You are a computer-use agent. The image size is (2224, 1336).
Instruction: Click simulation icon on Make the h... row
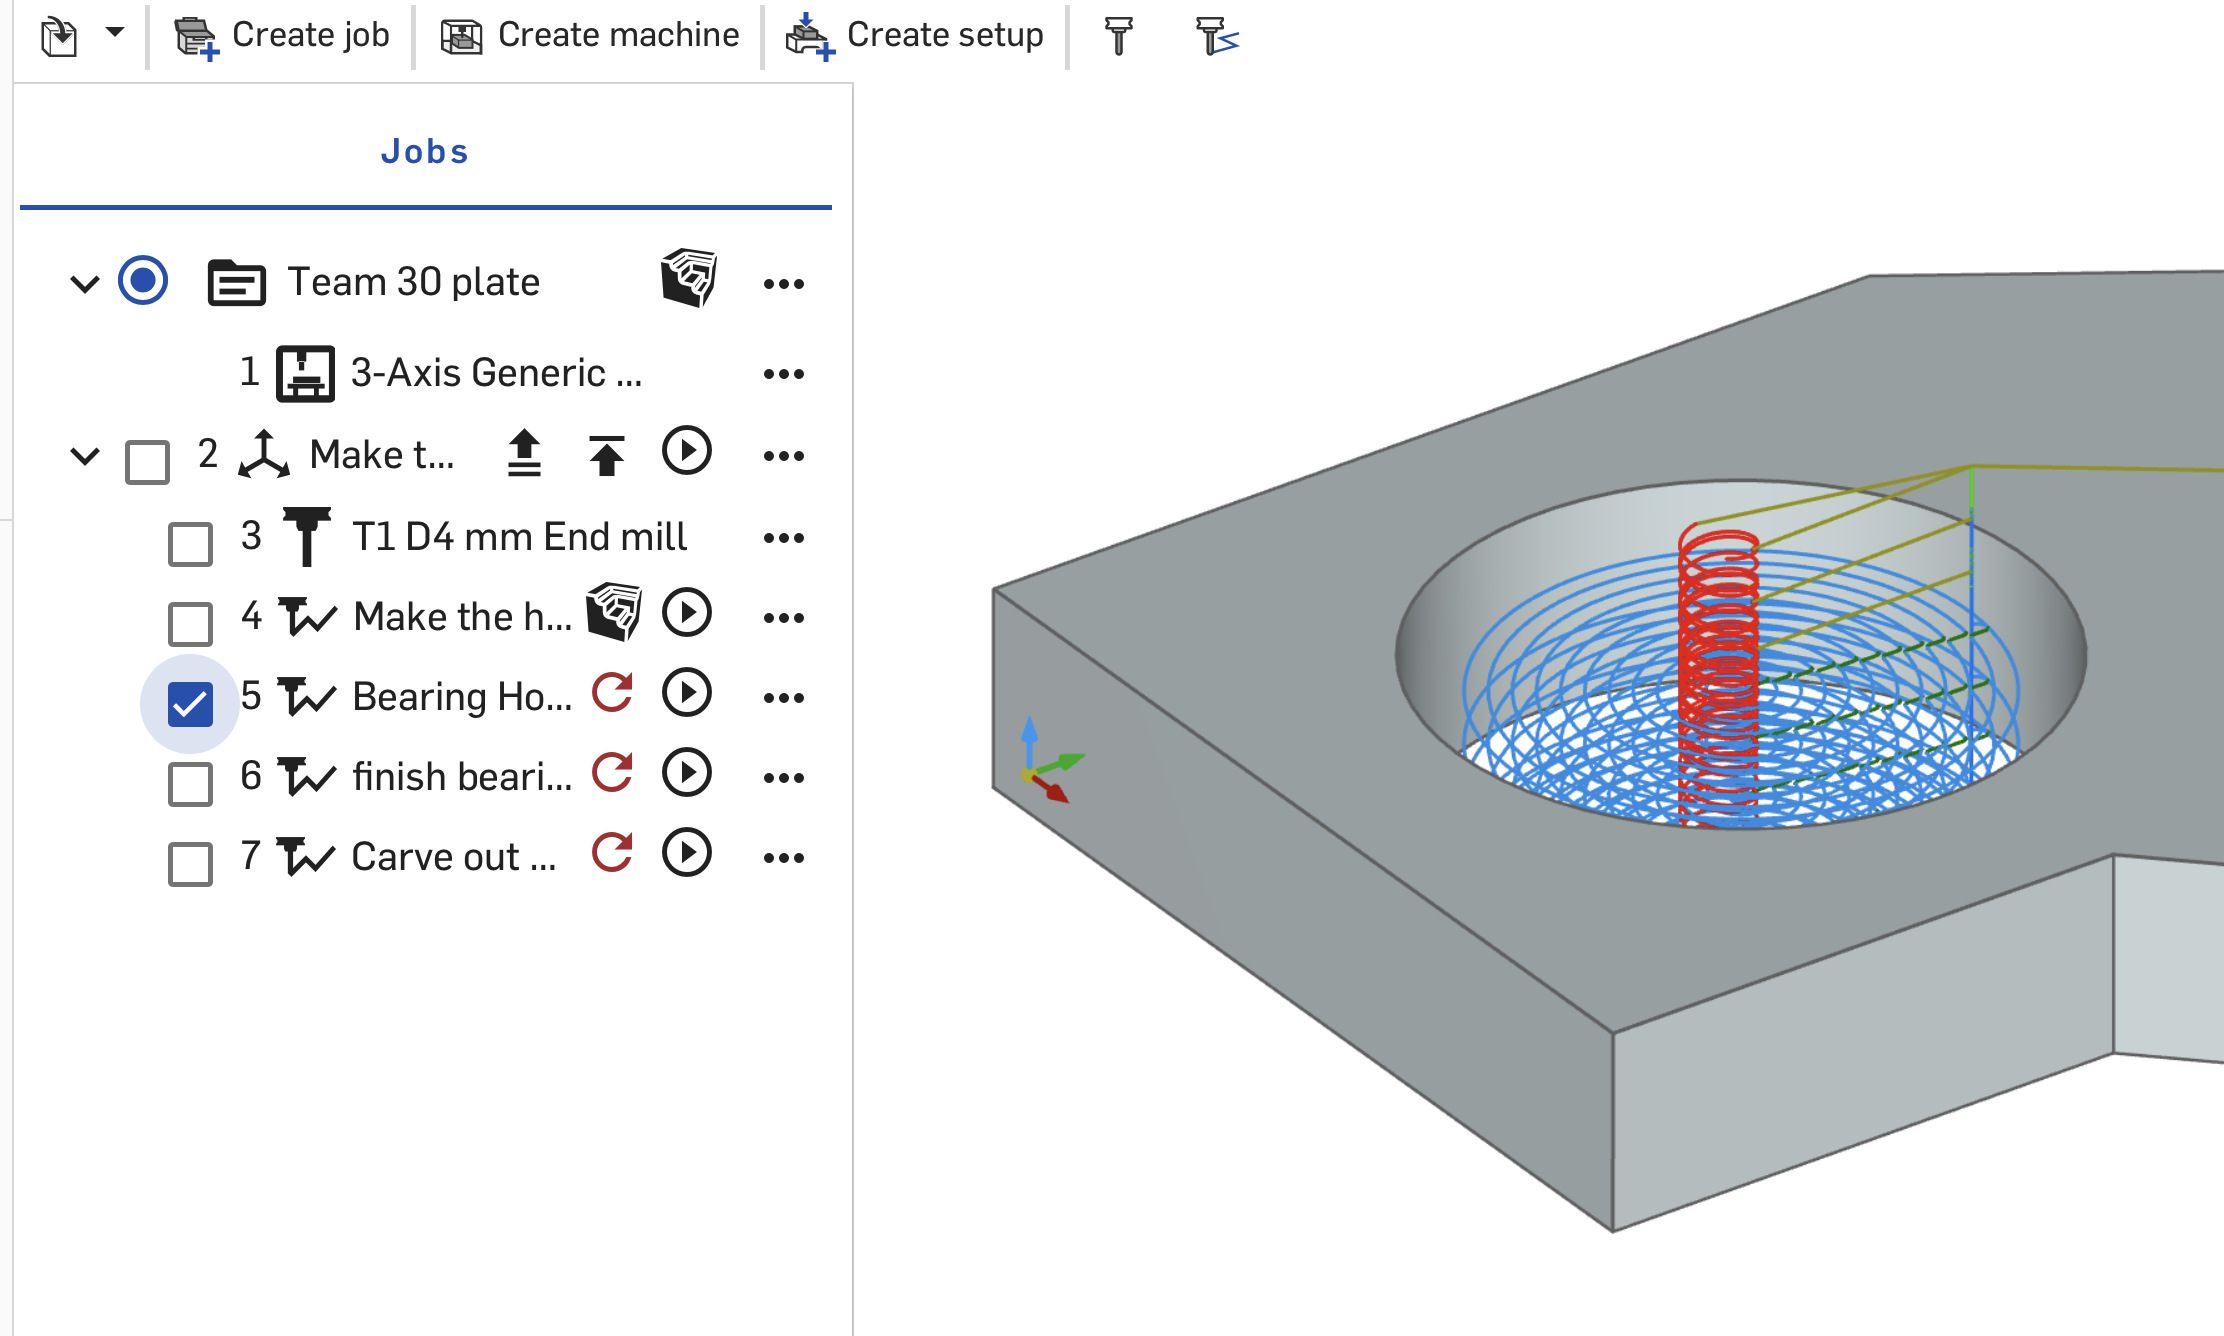[613, 611]
